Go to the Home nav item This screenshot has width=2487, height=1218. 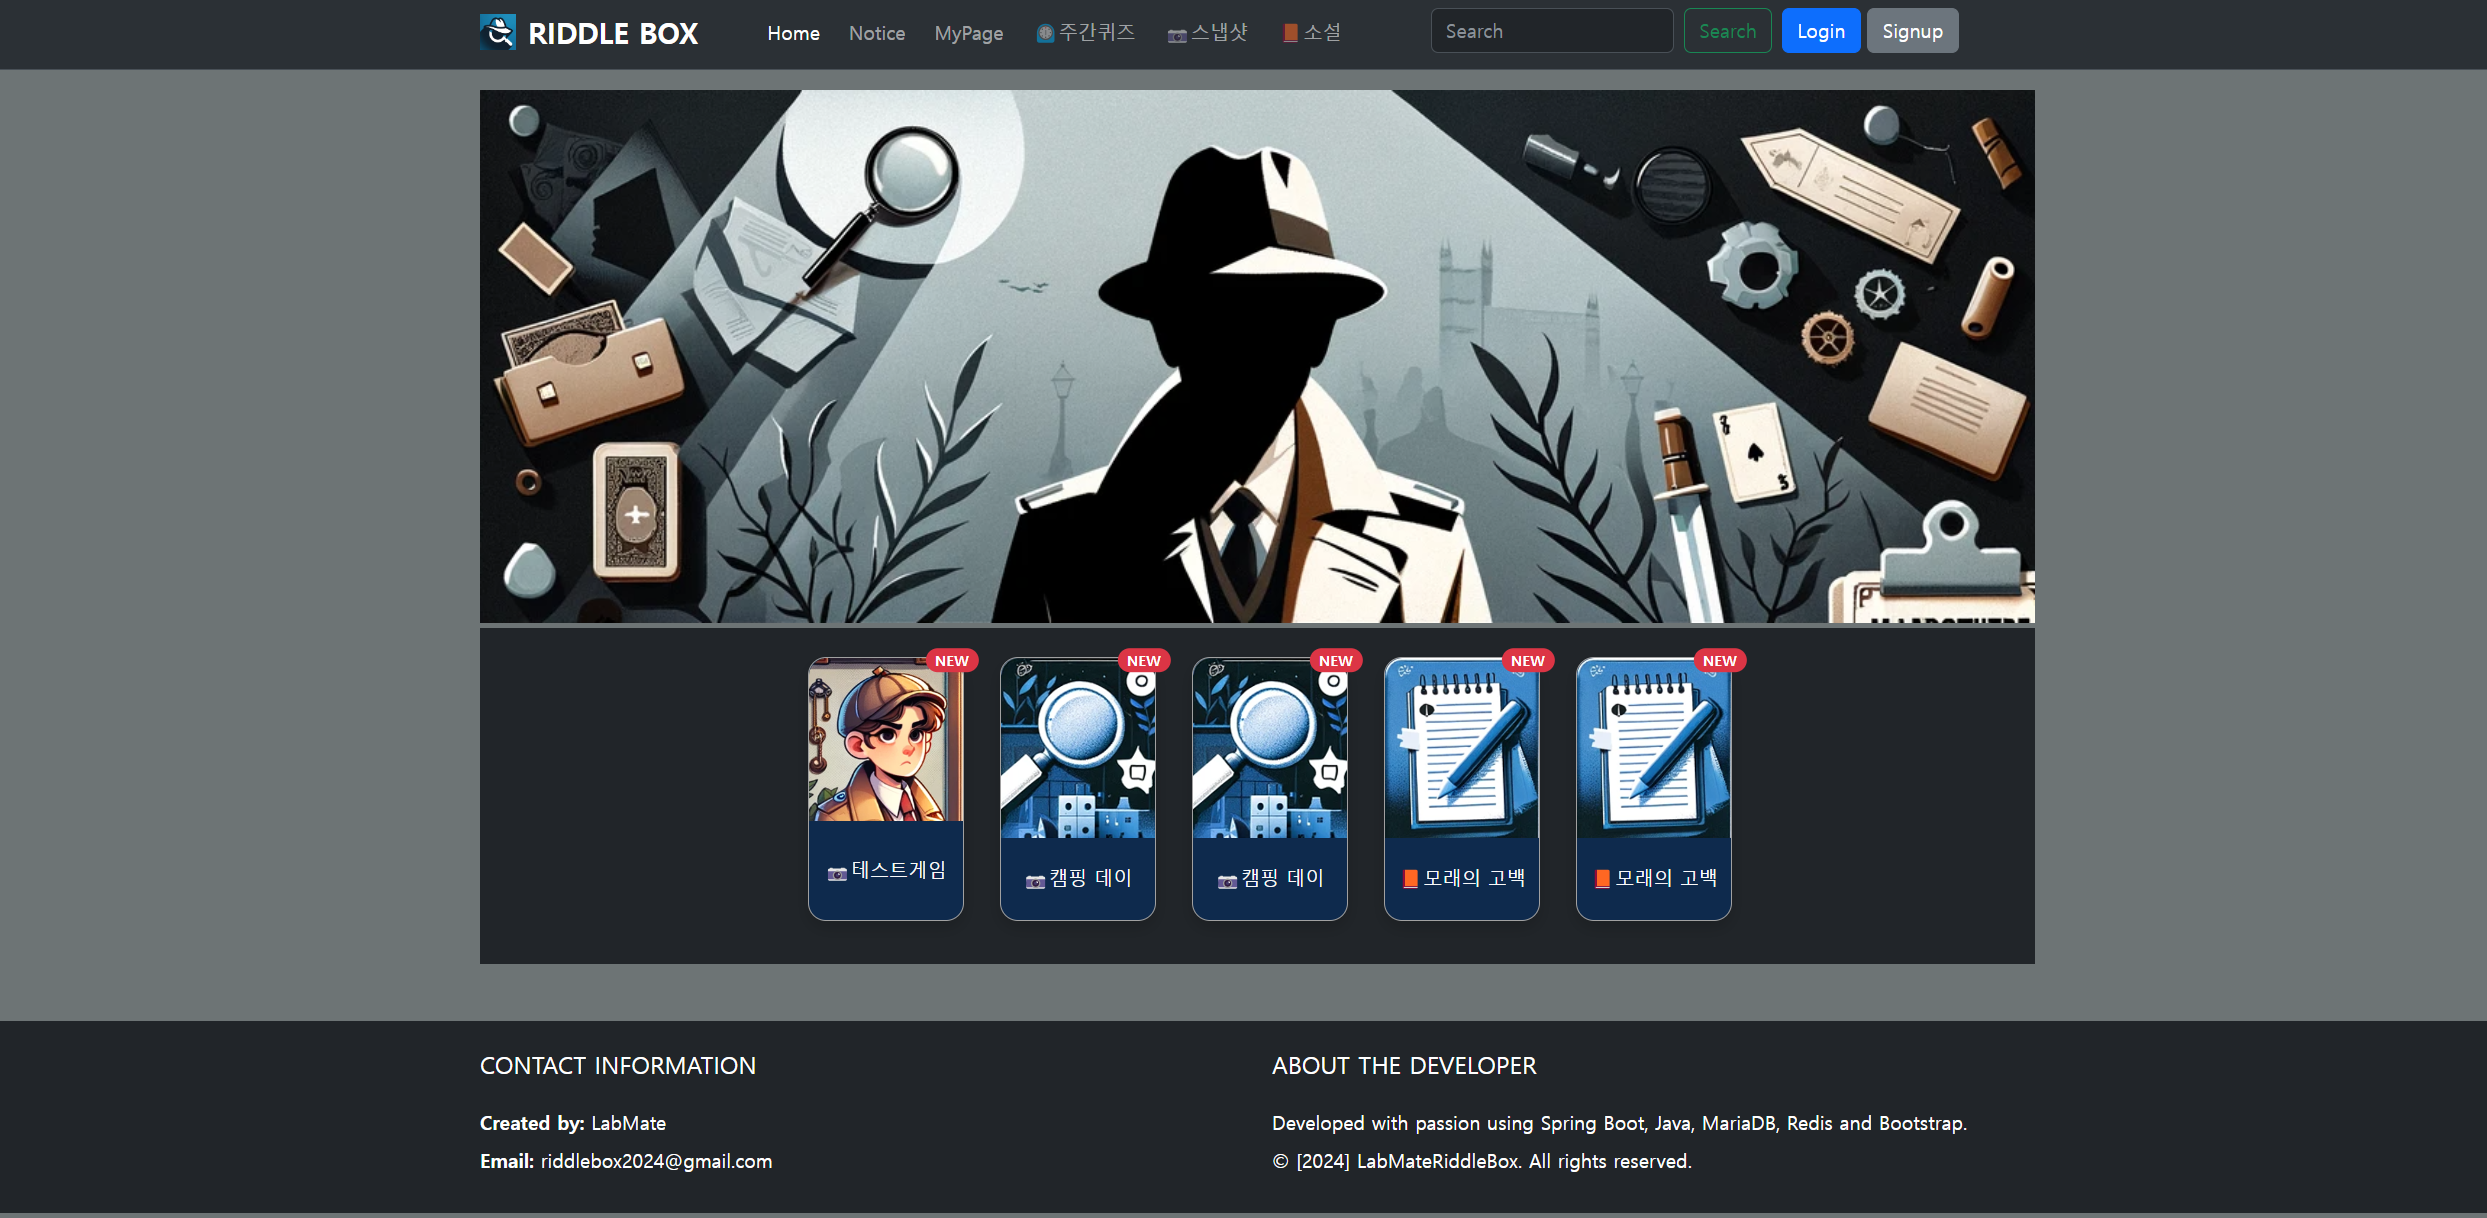(793, 33)
